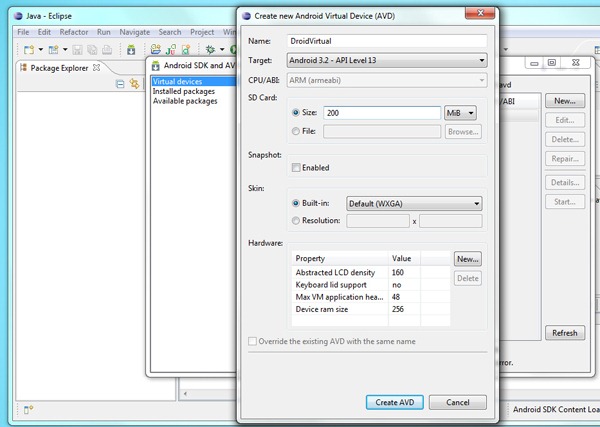
Task: Click the New JUnit test toolbar icon
Action: pos(171,50)
